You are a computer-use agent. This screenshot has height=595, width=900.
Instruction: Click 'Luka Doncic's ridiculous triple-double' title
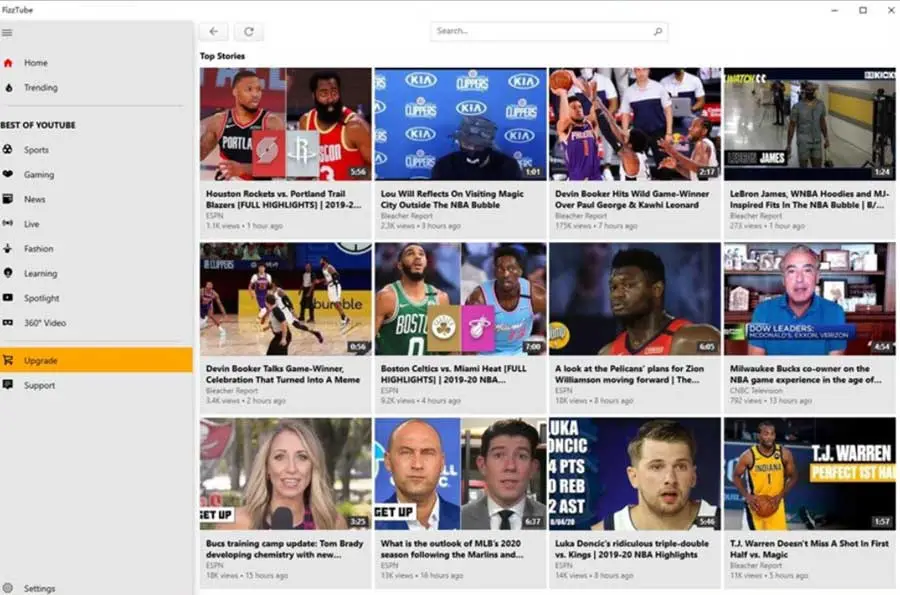click(632, 549)
